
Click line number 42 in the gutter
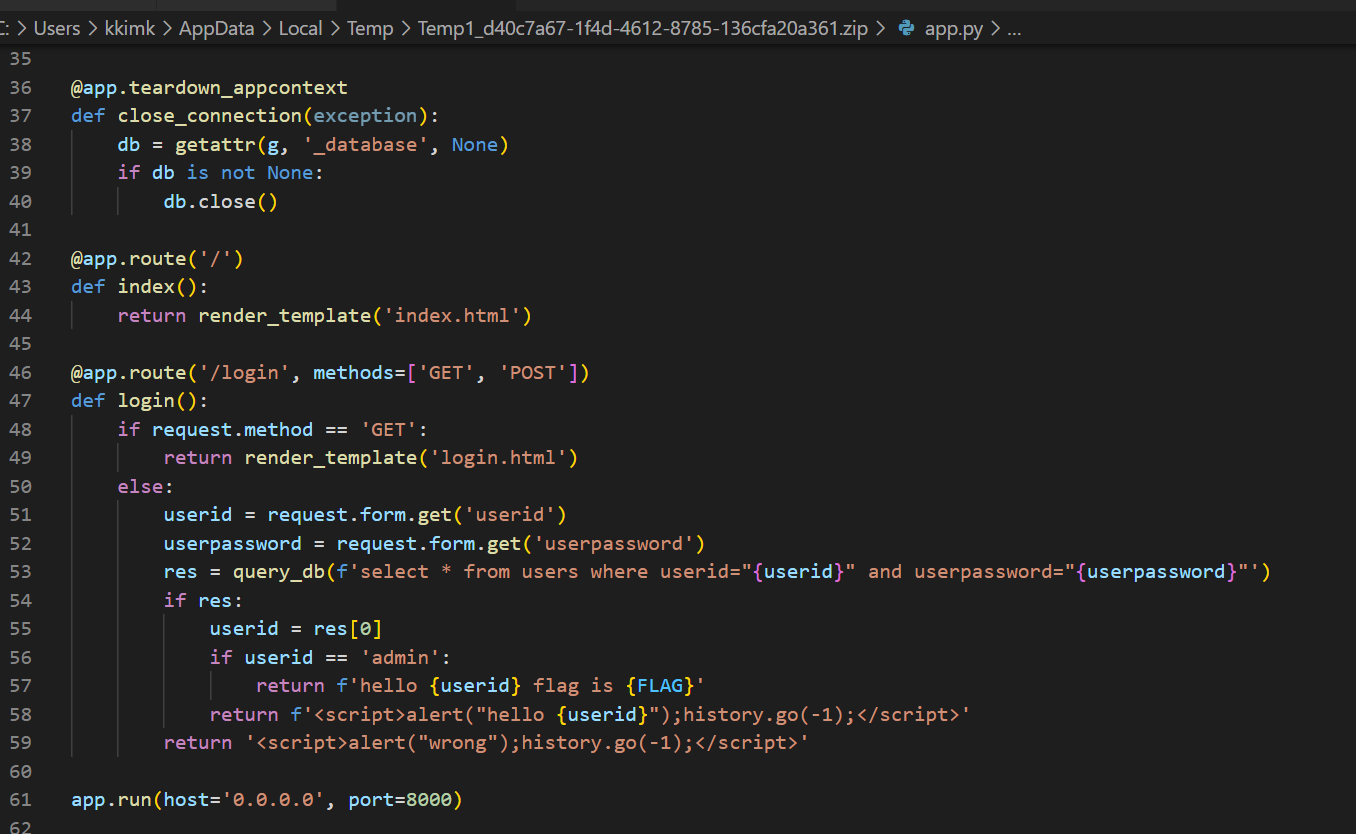tap(20, 259)
